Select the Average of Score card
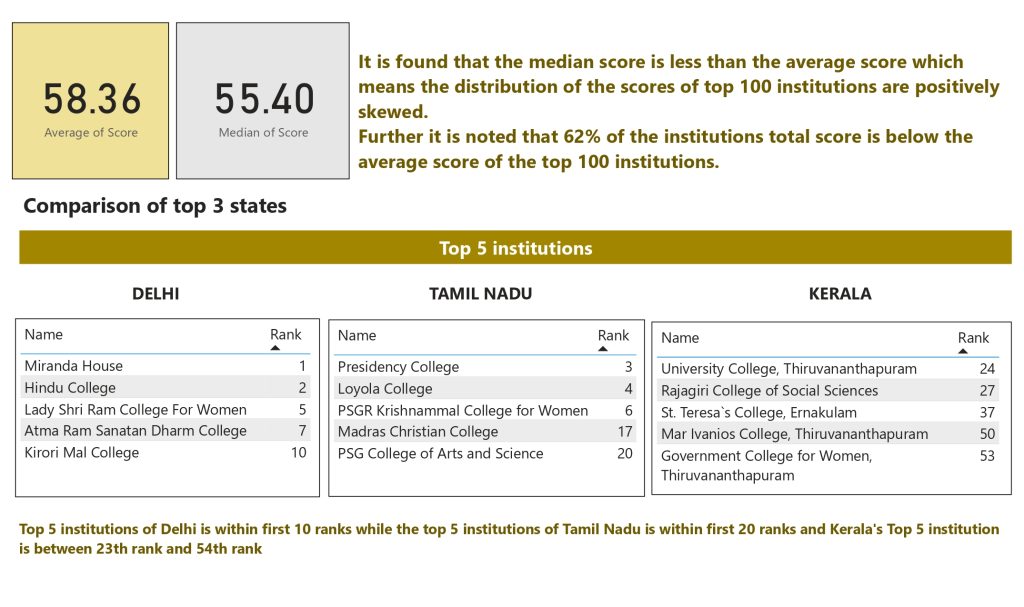 [91, 101]
